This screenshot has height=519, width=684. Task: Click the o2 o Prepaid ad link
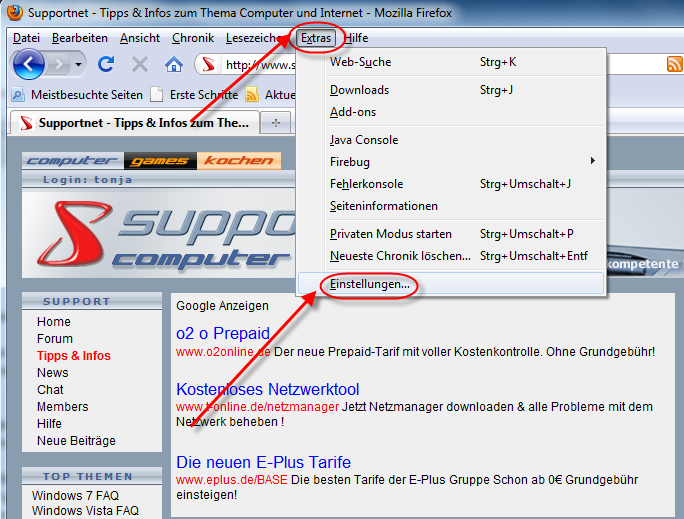point(223,334)
